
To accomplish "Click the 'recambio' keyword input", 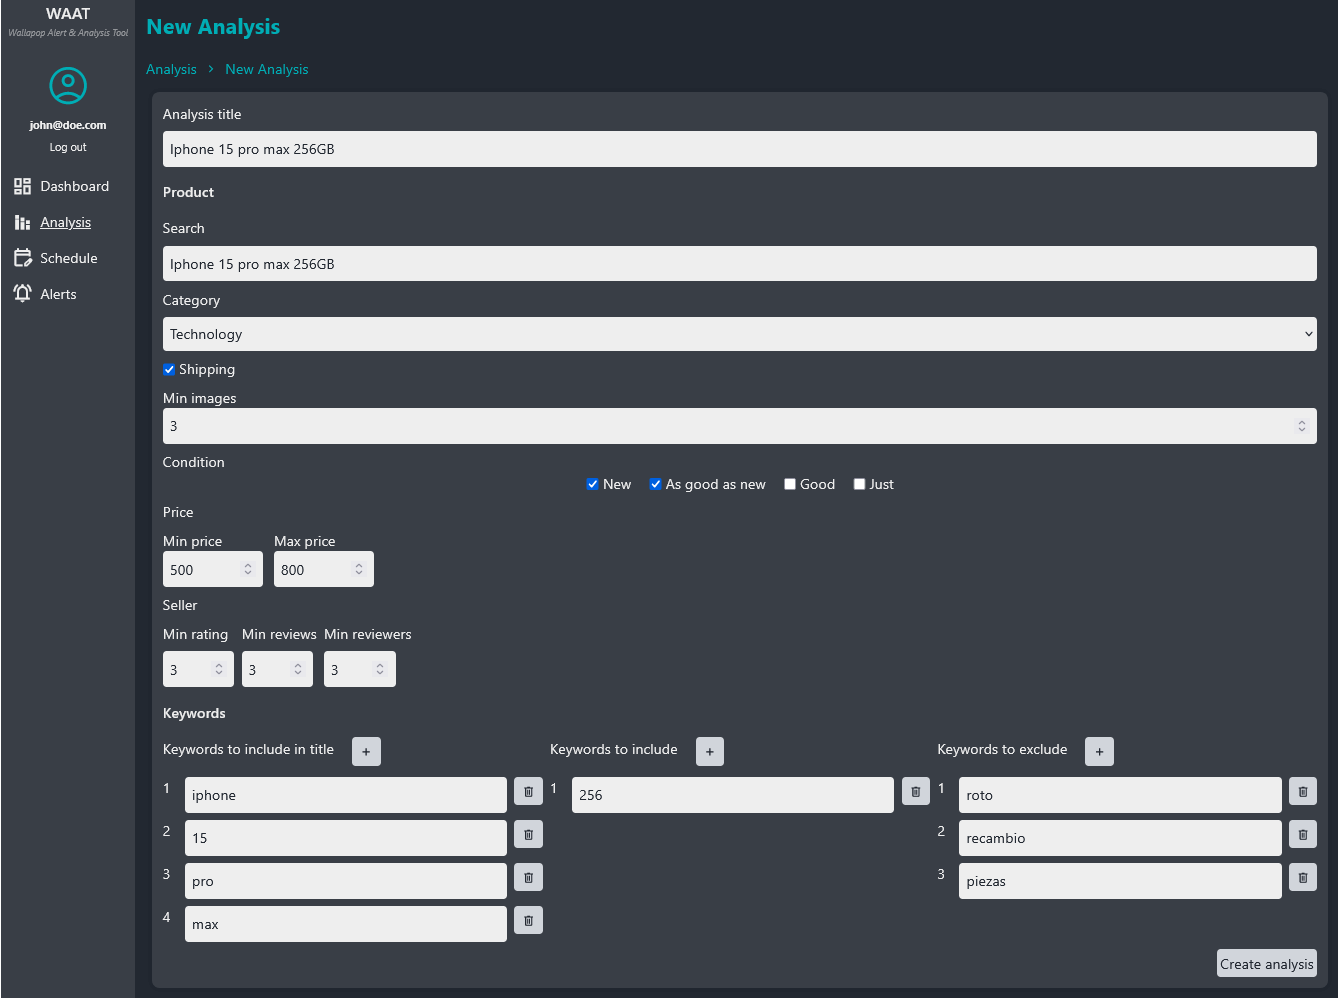I will pos(1120,838).
